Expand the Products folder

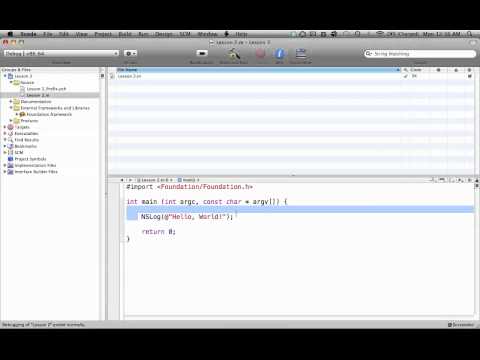[x=11, y=120]
